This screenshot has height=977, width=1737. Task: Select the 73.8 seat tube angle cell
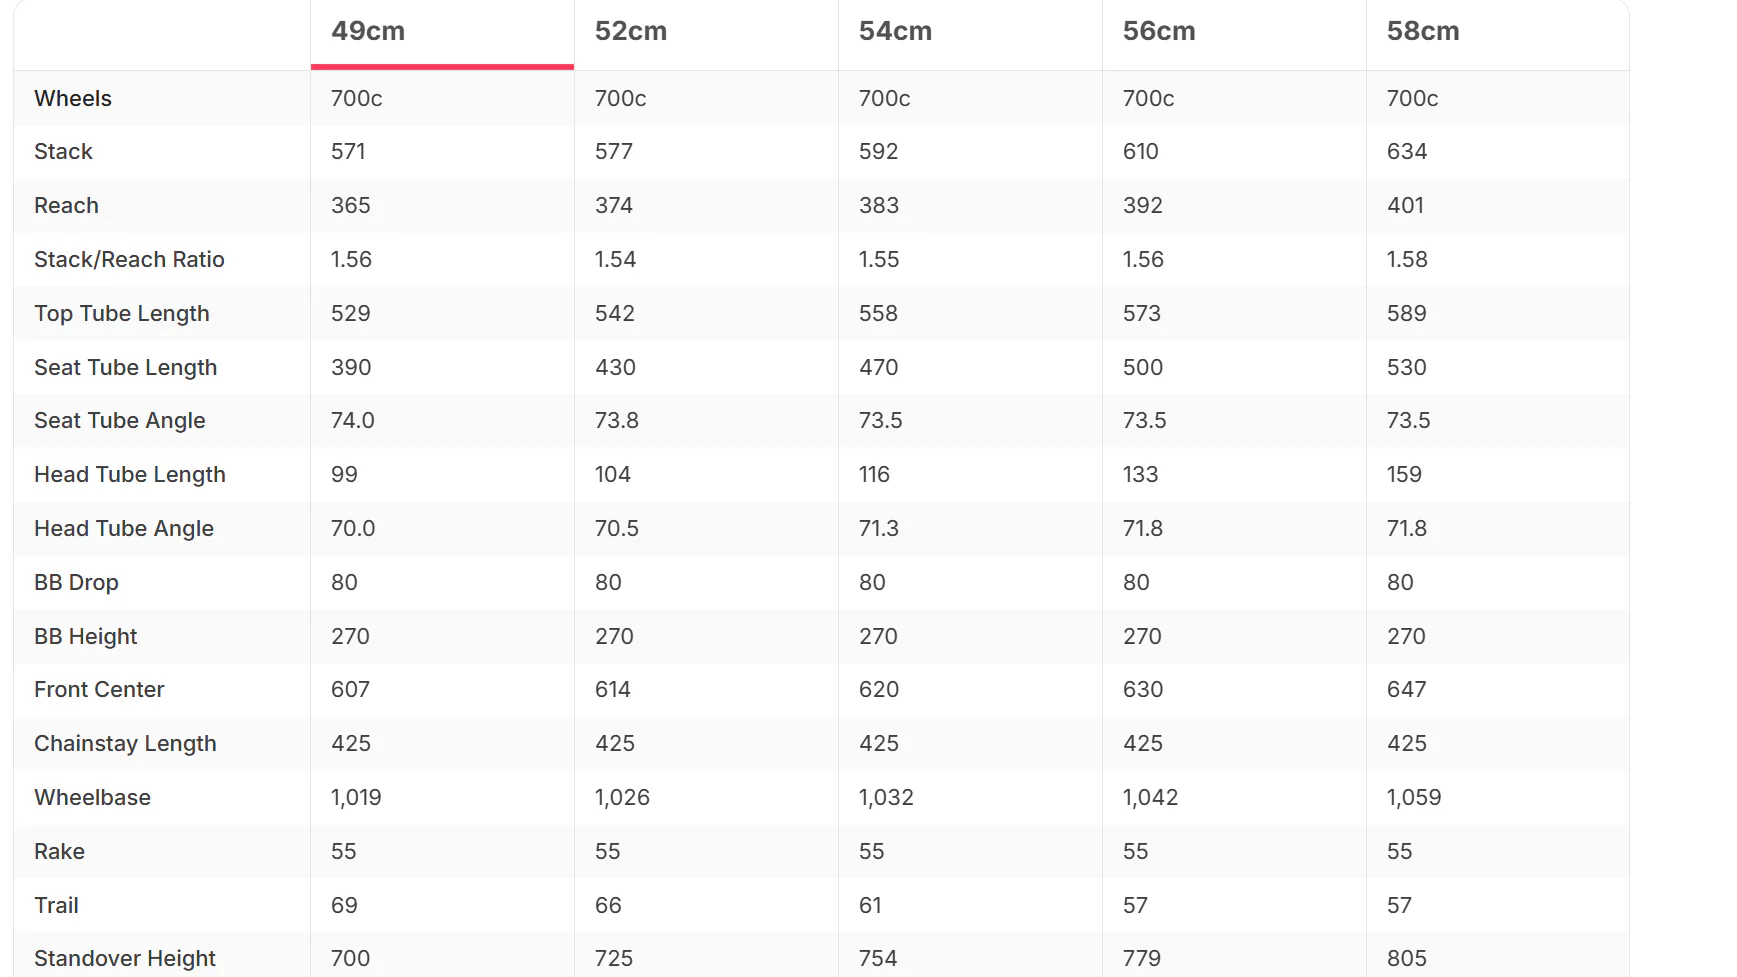(617, 420)
